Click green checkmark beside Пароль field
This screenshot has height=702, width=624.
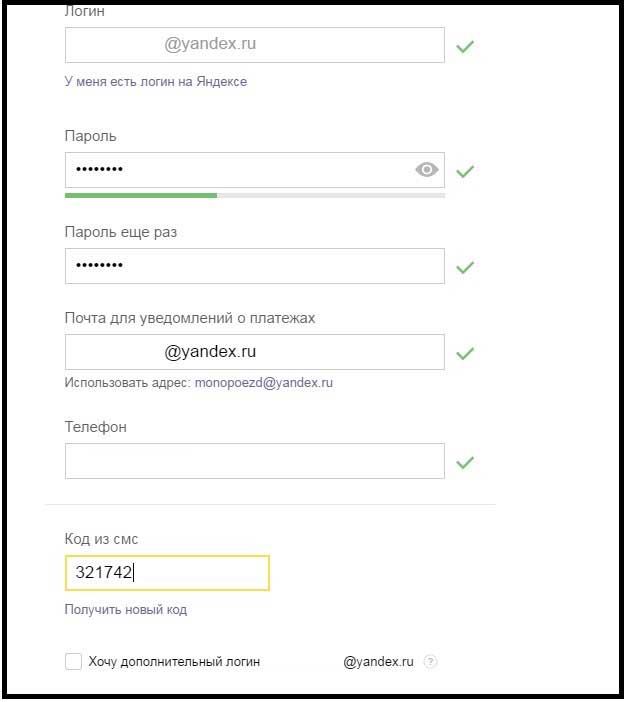pos(465,171)
